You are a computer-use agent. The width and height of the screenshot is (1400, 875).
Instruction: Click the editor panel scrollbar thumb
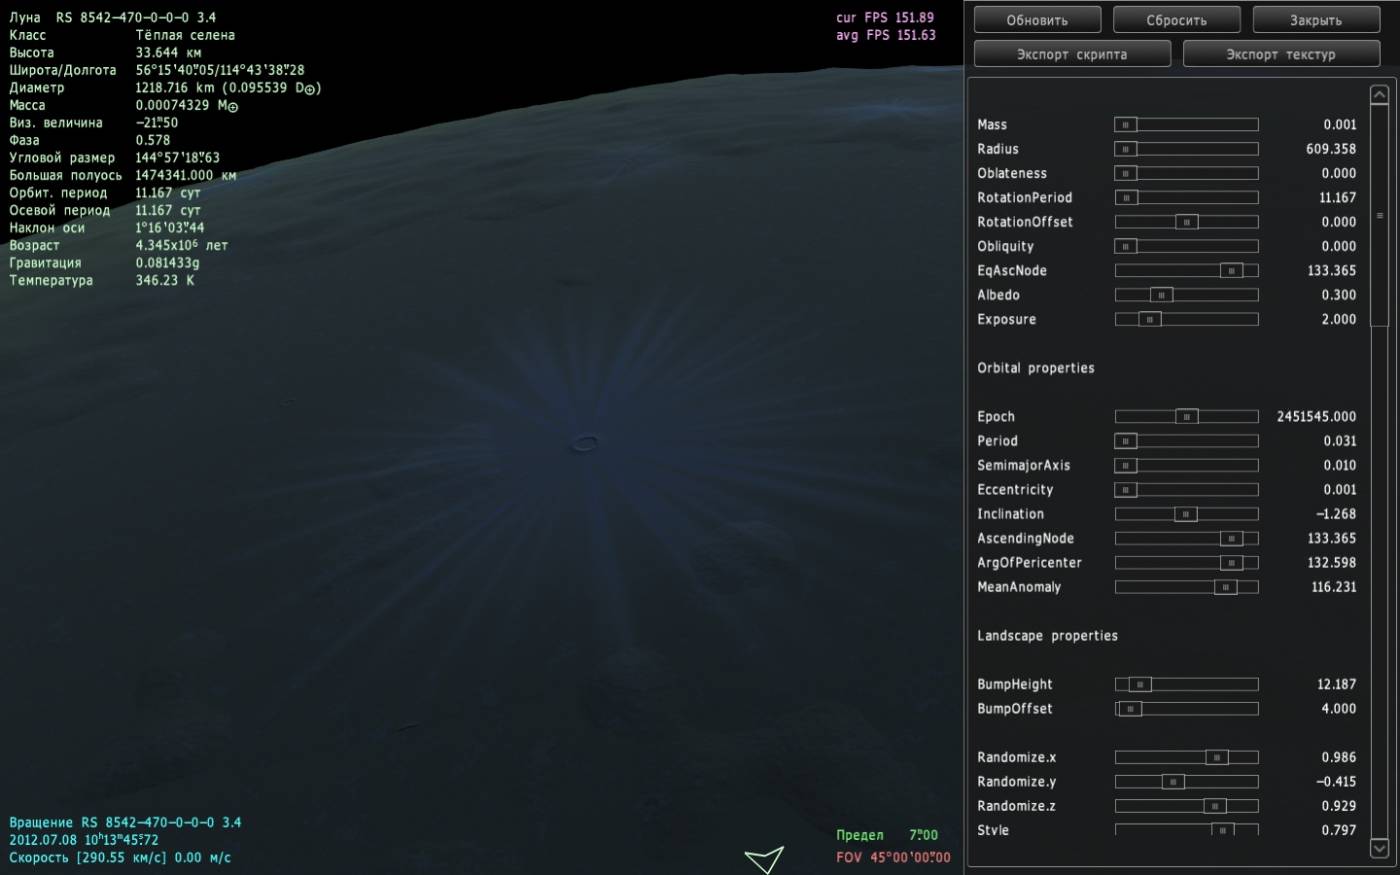(x=1379, y=215)
